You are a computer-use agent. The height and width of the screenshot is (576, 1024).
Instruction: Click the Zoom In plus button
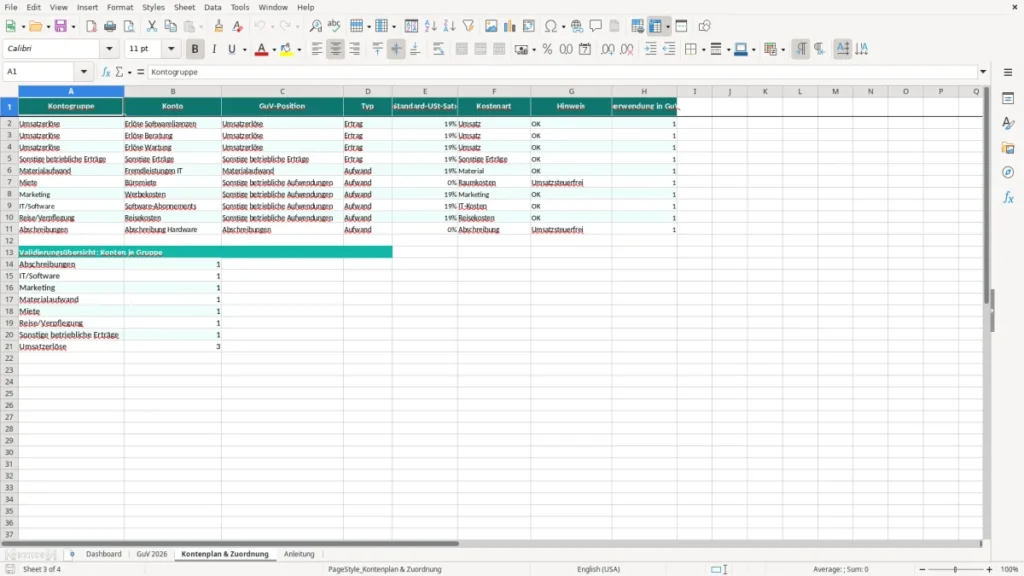point(989,569)
